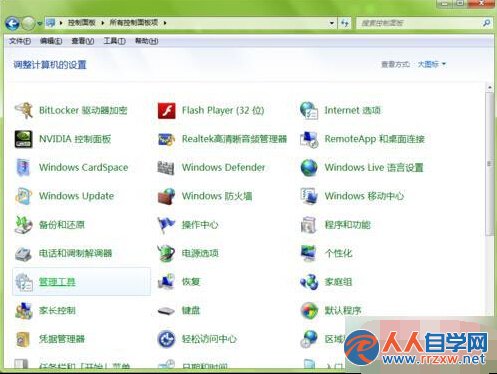
Task: Click the 程序和功能 link text
Action: [x=348, y=225]
